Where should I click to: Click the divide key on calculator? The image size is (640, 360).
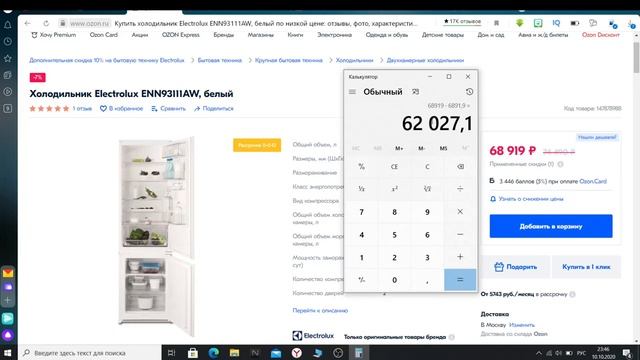point(460,189)
